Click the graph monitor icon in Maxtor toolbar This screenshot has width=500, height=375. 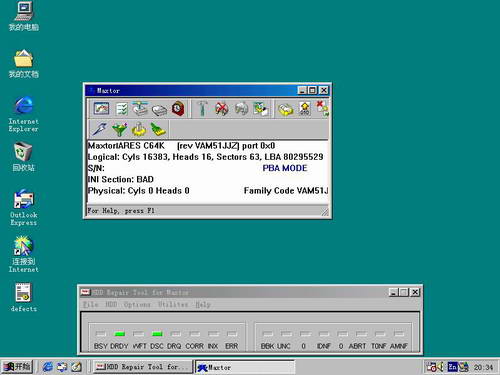point(101,108)
